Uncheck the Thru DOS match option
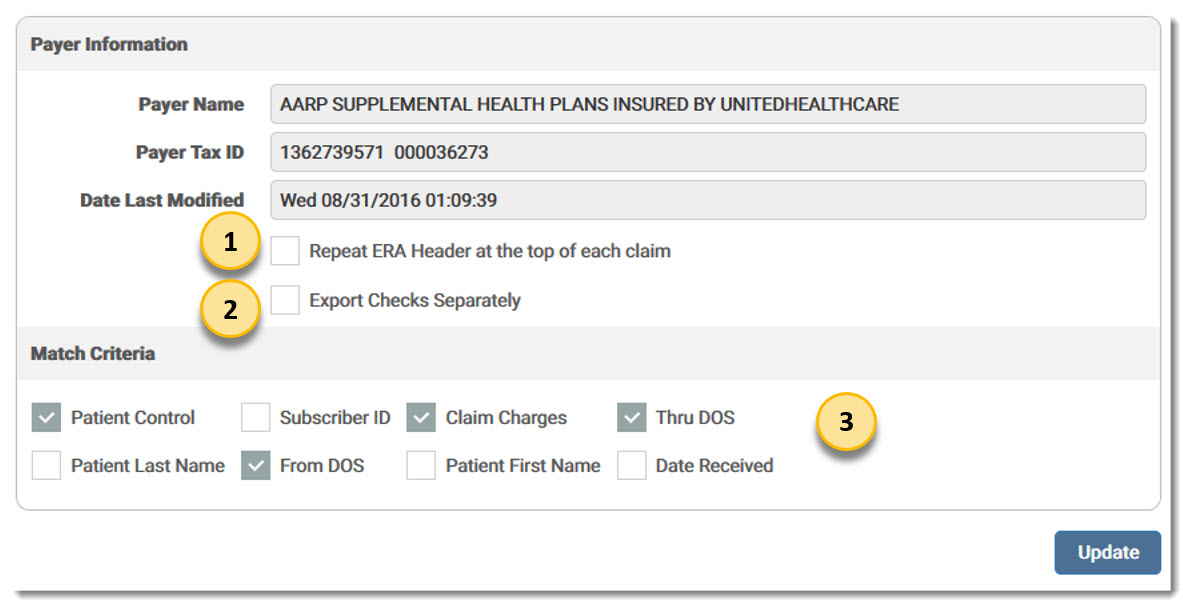Screen dimensions: 1183x607 tap(631, 417)
